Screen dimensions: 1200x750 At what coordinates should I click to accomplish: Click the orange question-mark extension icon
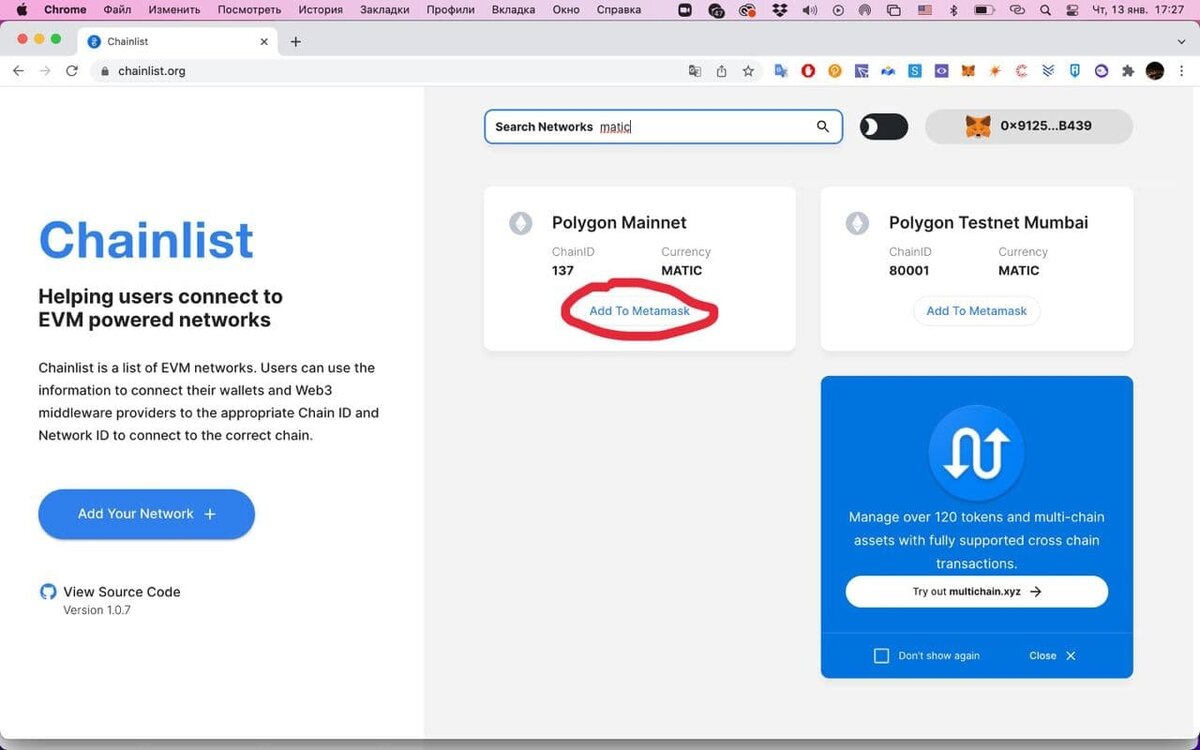coord(835,71)
